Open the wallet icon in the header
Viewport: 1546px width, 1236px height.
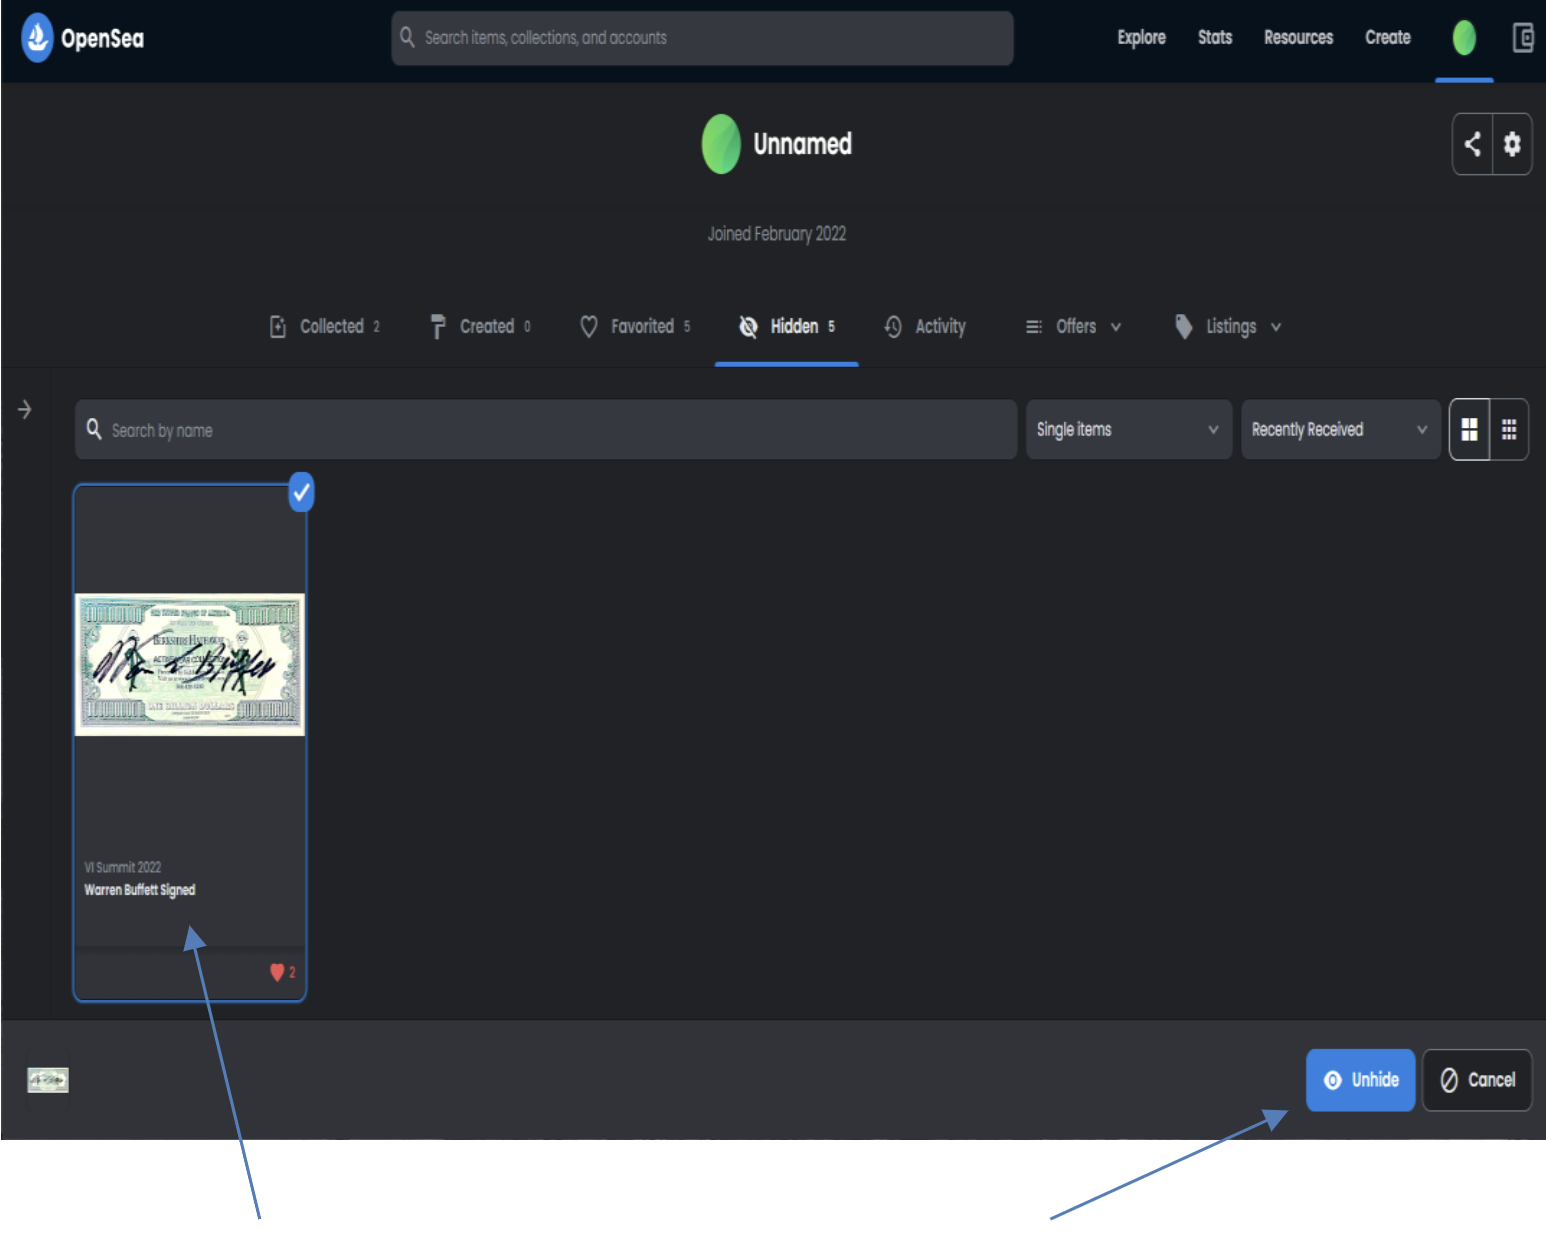1523,38
